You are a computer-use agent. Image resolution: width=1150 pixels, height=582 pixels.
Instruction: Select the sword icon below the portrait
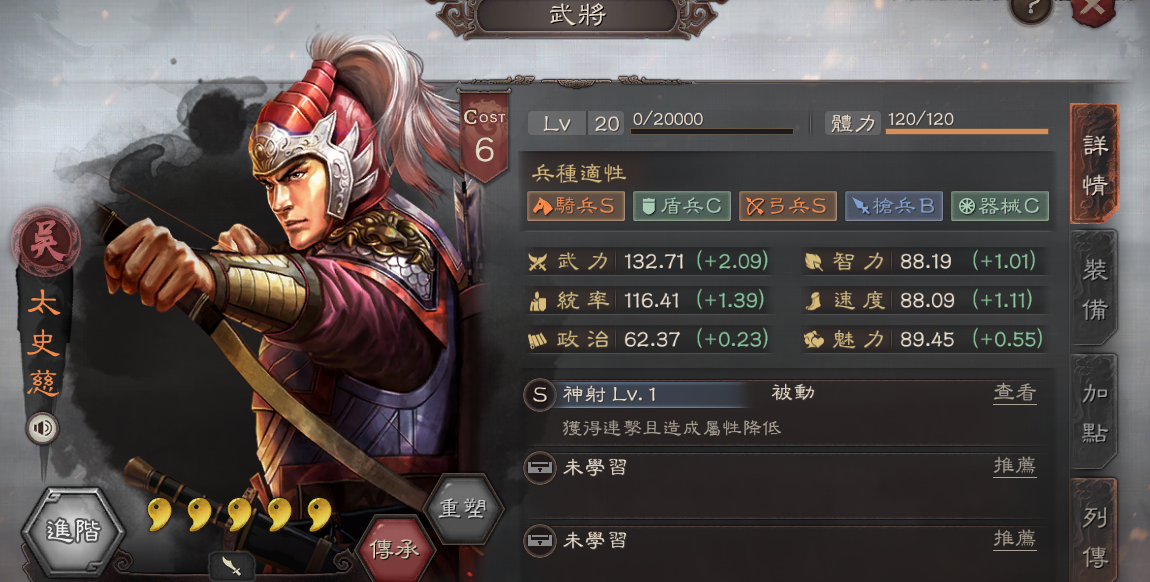click(x=232, y=565)
